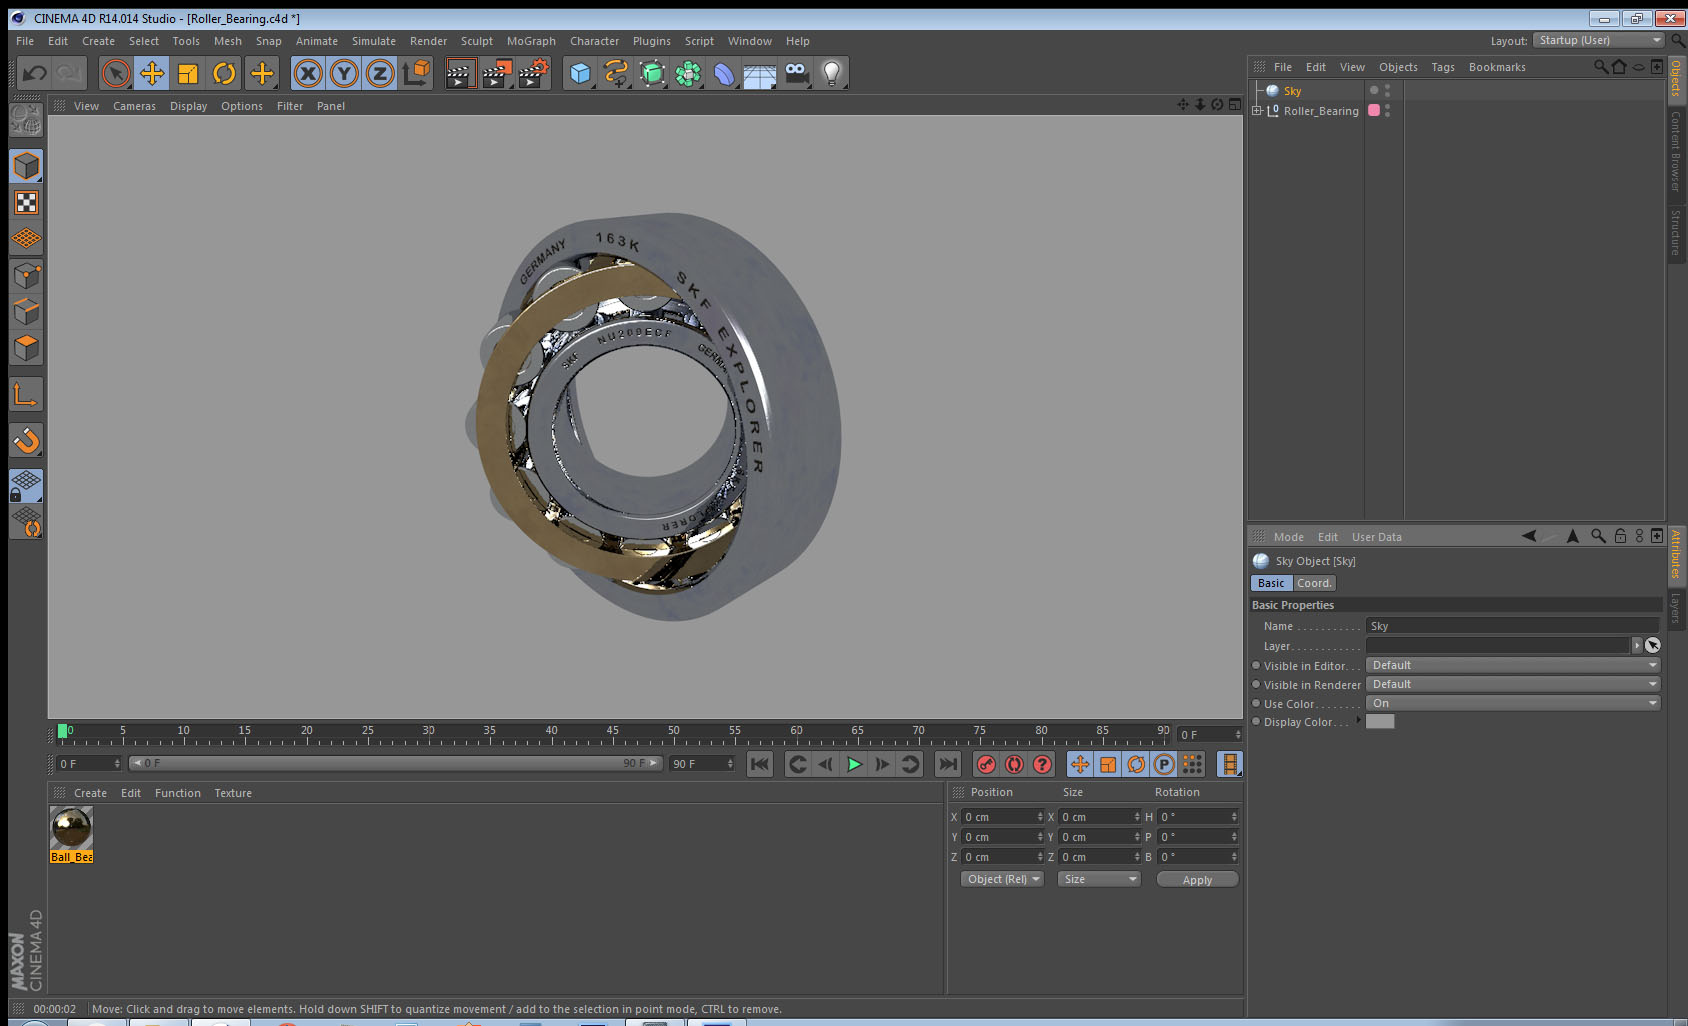Click the coordinate system icon

416,73
